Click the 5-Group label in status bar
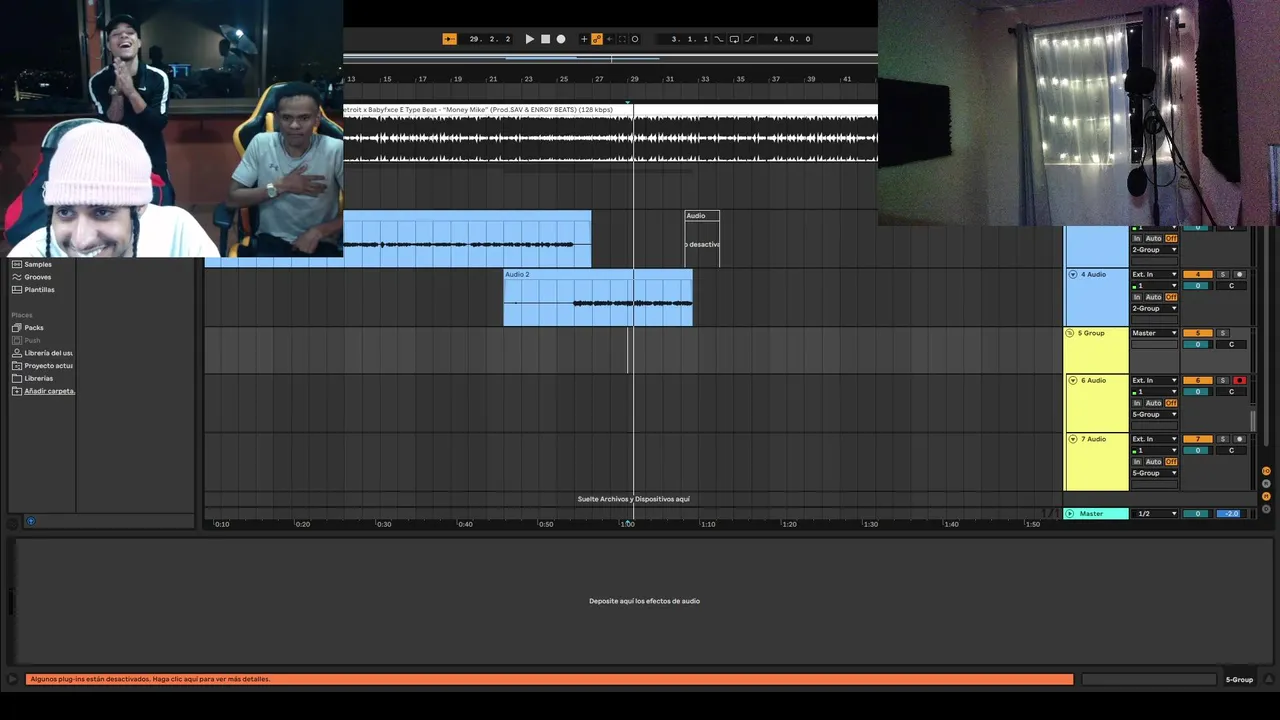Image resolution: width=1280 pixels, height=720 pixels. pos(1239,679)
